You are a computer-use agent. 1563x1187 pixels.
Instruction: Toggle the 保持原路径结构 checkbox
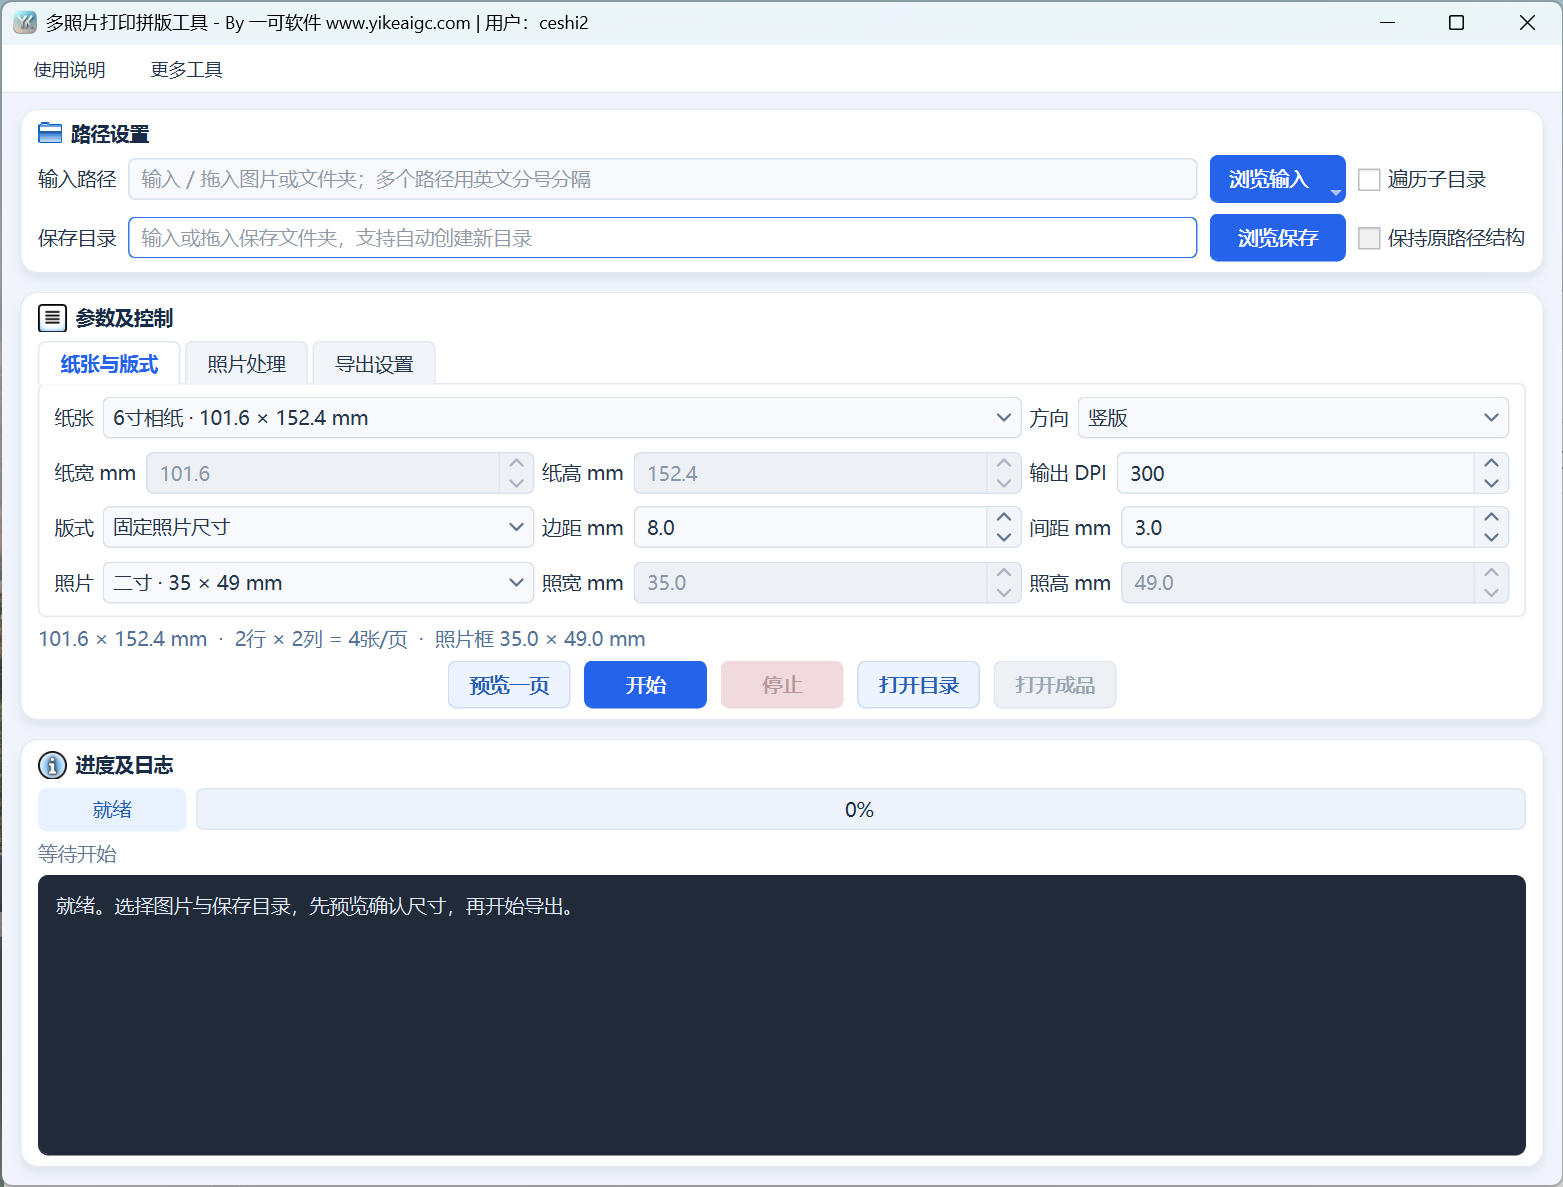1369,238
